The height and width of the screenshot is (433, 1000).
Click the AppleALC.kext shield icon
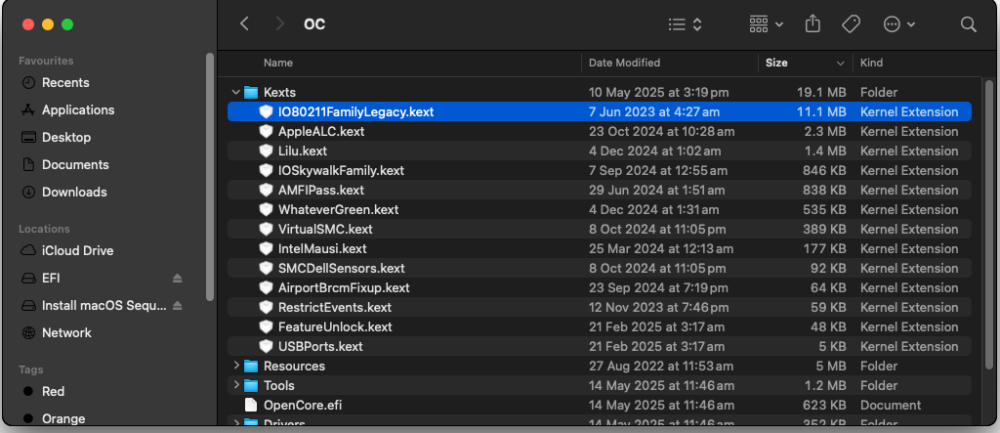(266, 132)
